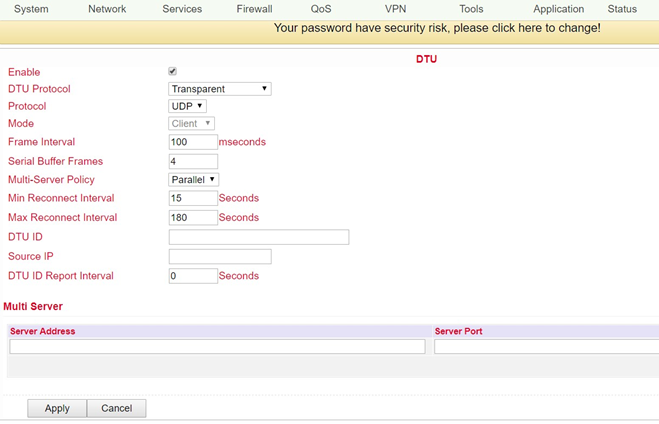Open the VPN menu
The height and width of the screenshot is (424, 659).
395,9
